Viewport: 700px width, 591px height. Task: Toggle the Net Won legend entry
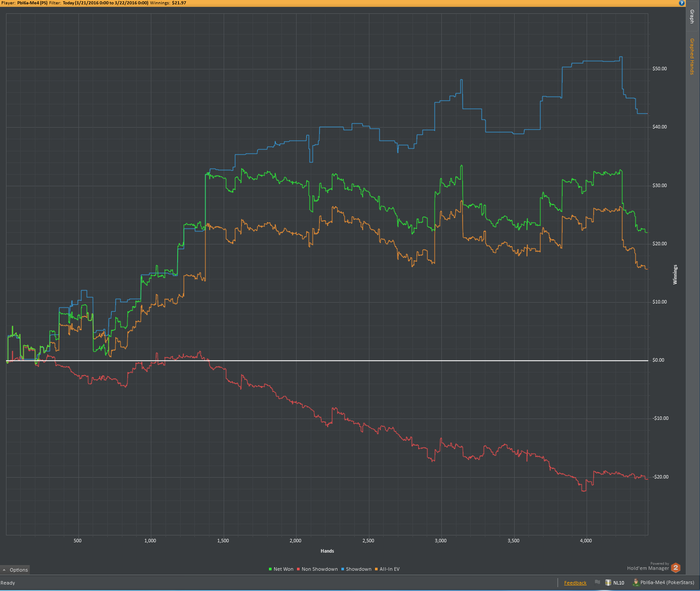[x=281, y=569]
